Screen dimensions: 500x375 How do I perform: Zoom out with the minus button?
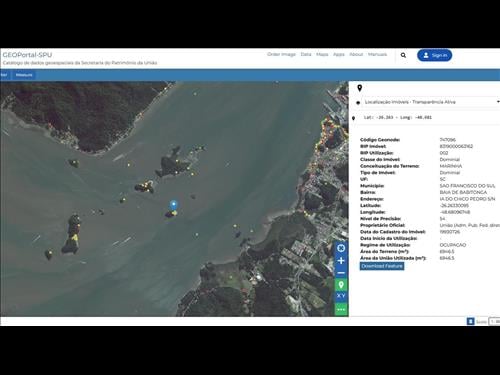341,273
